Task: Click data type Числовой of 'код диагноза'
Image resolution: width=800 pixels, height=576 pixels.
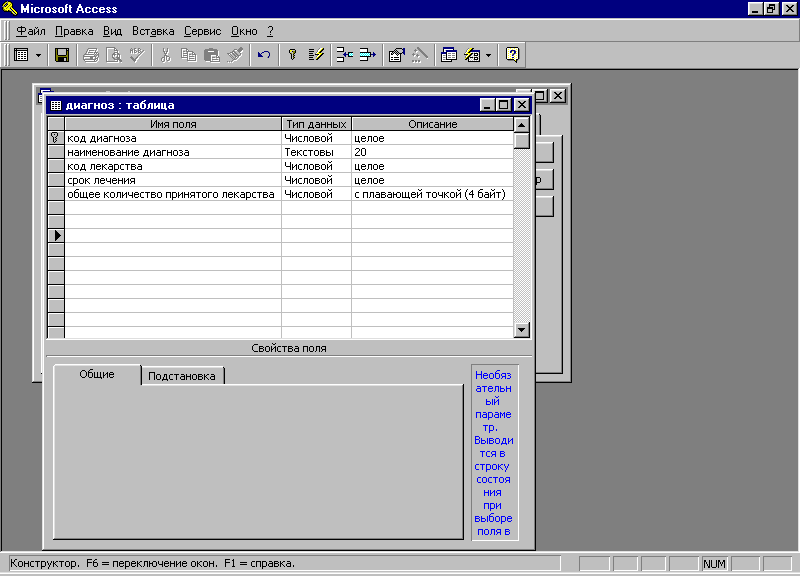Action: click(x=316, y=138)
